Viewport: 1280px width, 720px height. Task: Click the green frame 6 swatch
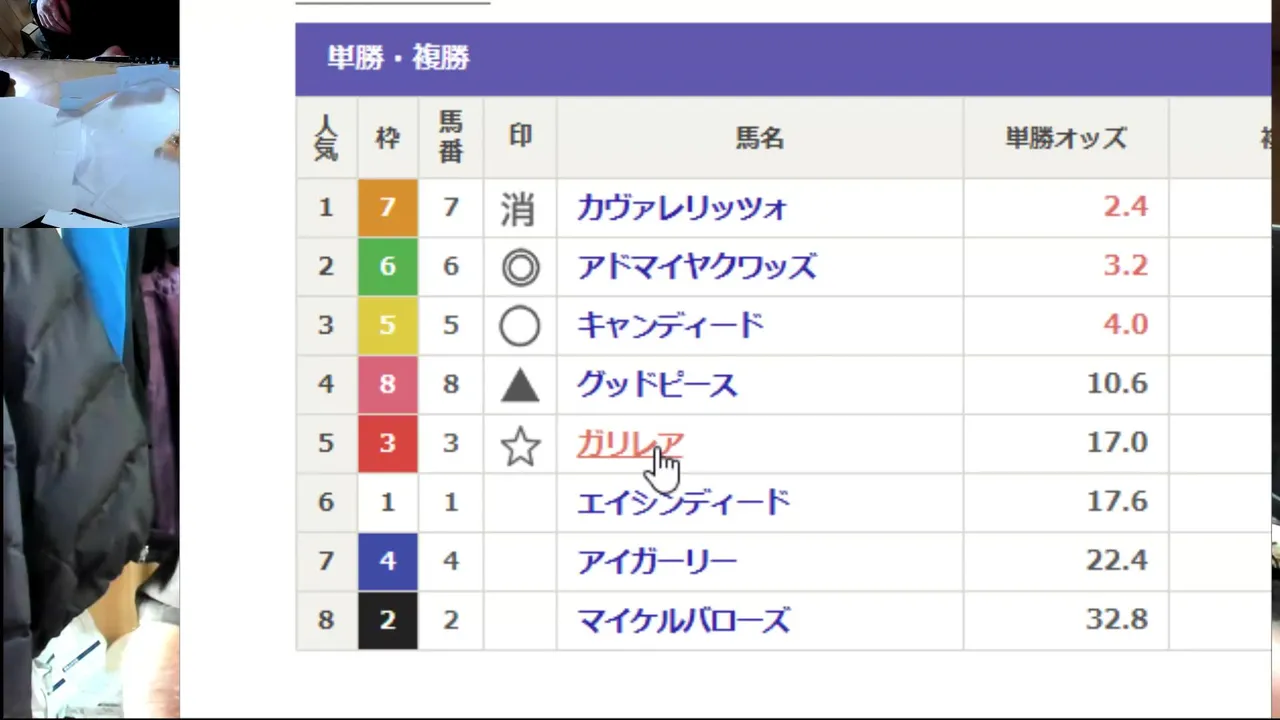(387, 267)
